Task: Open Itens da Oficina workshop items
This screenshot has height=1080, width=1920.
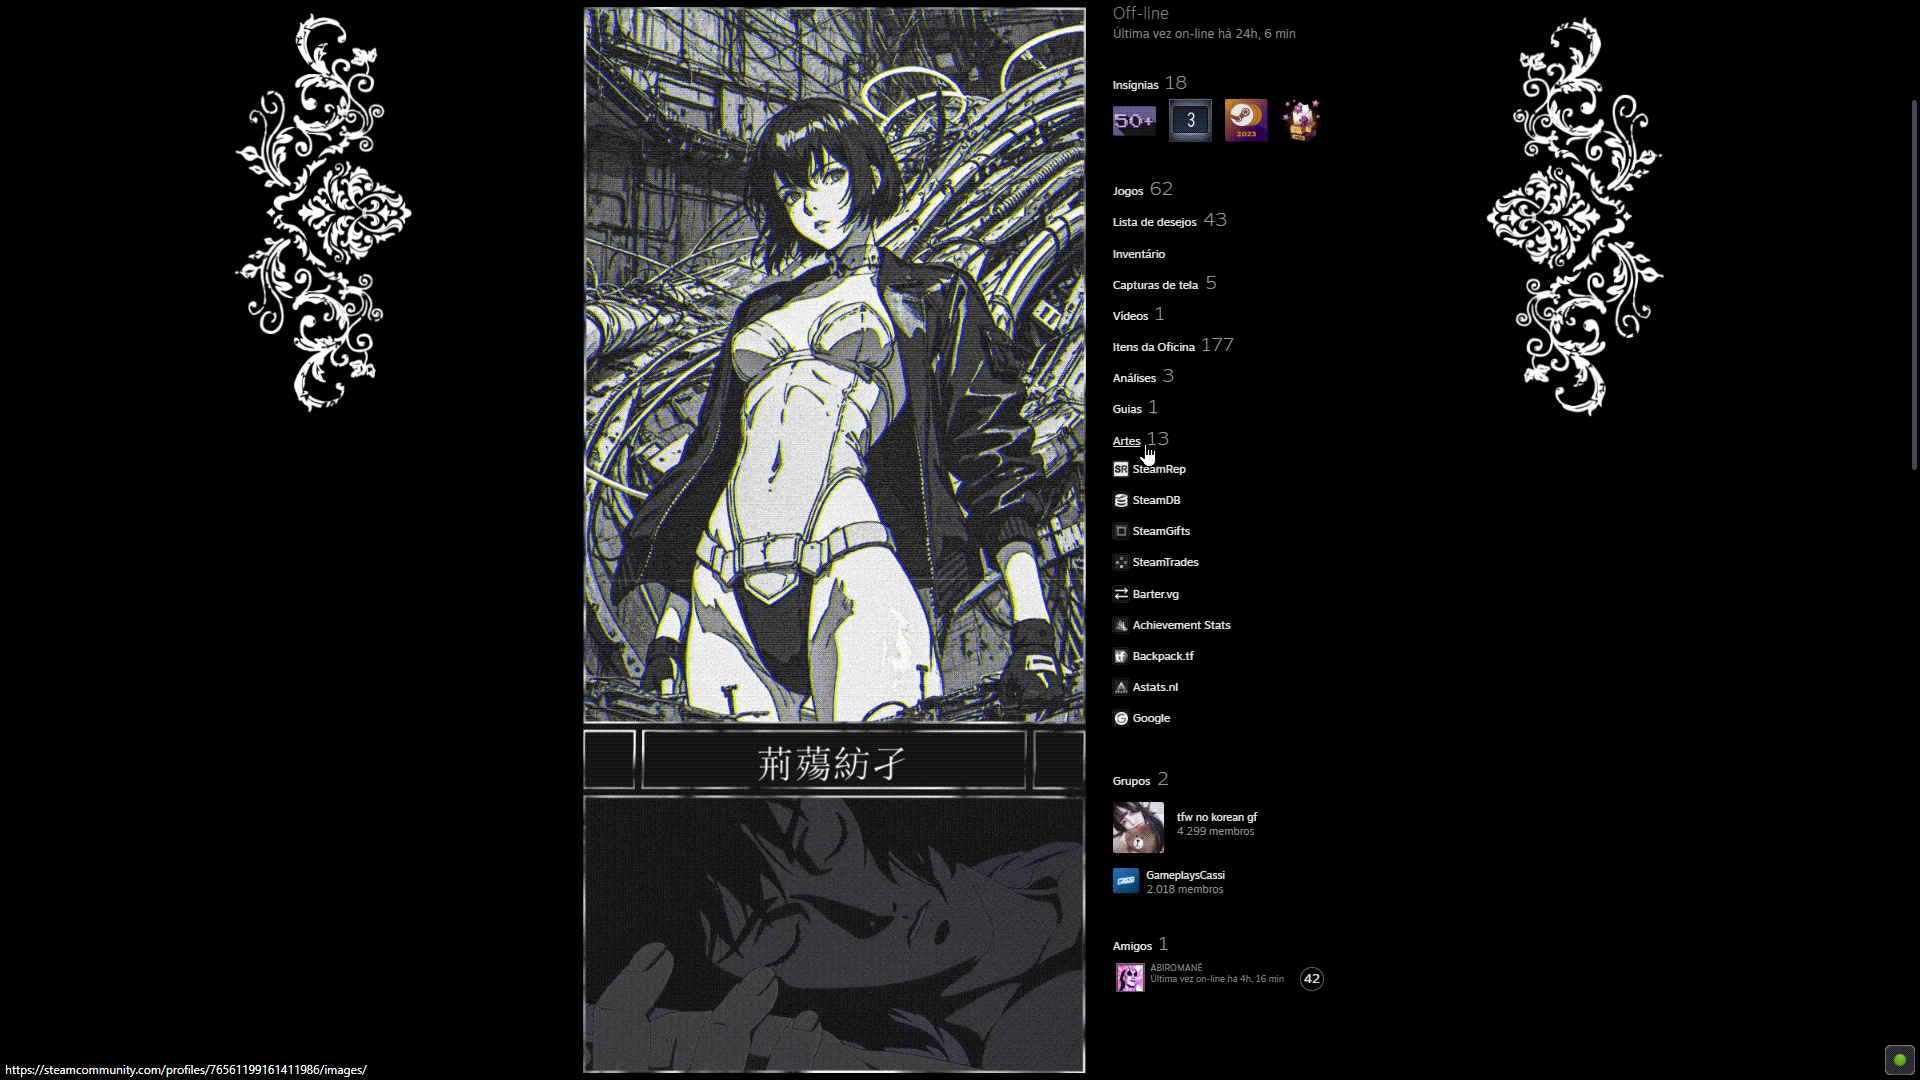Action: click(x=1153, y=347)
